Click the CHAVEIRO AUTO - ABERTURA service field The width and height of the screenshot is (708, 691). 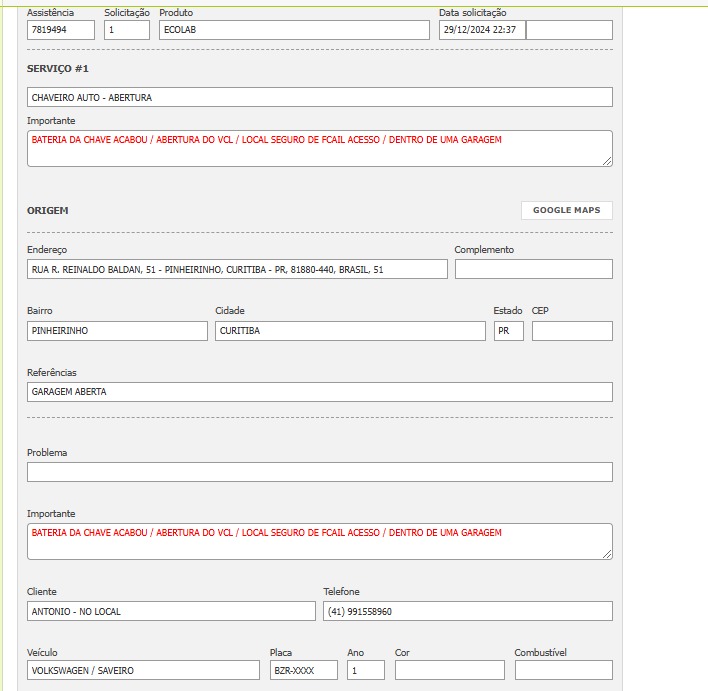tap(319, 98)
